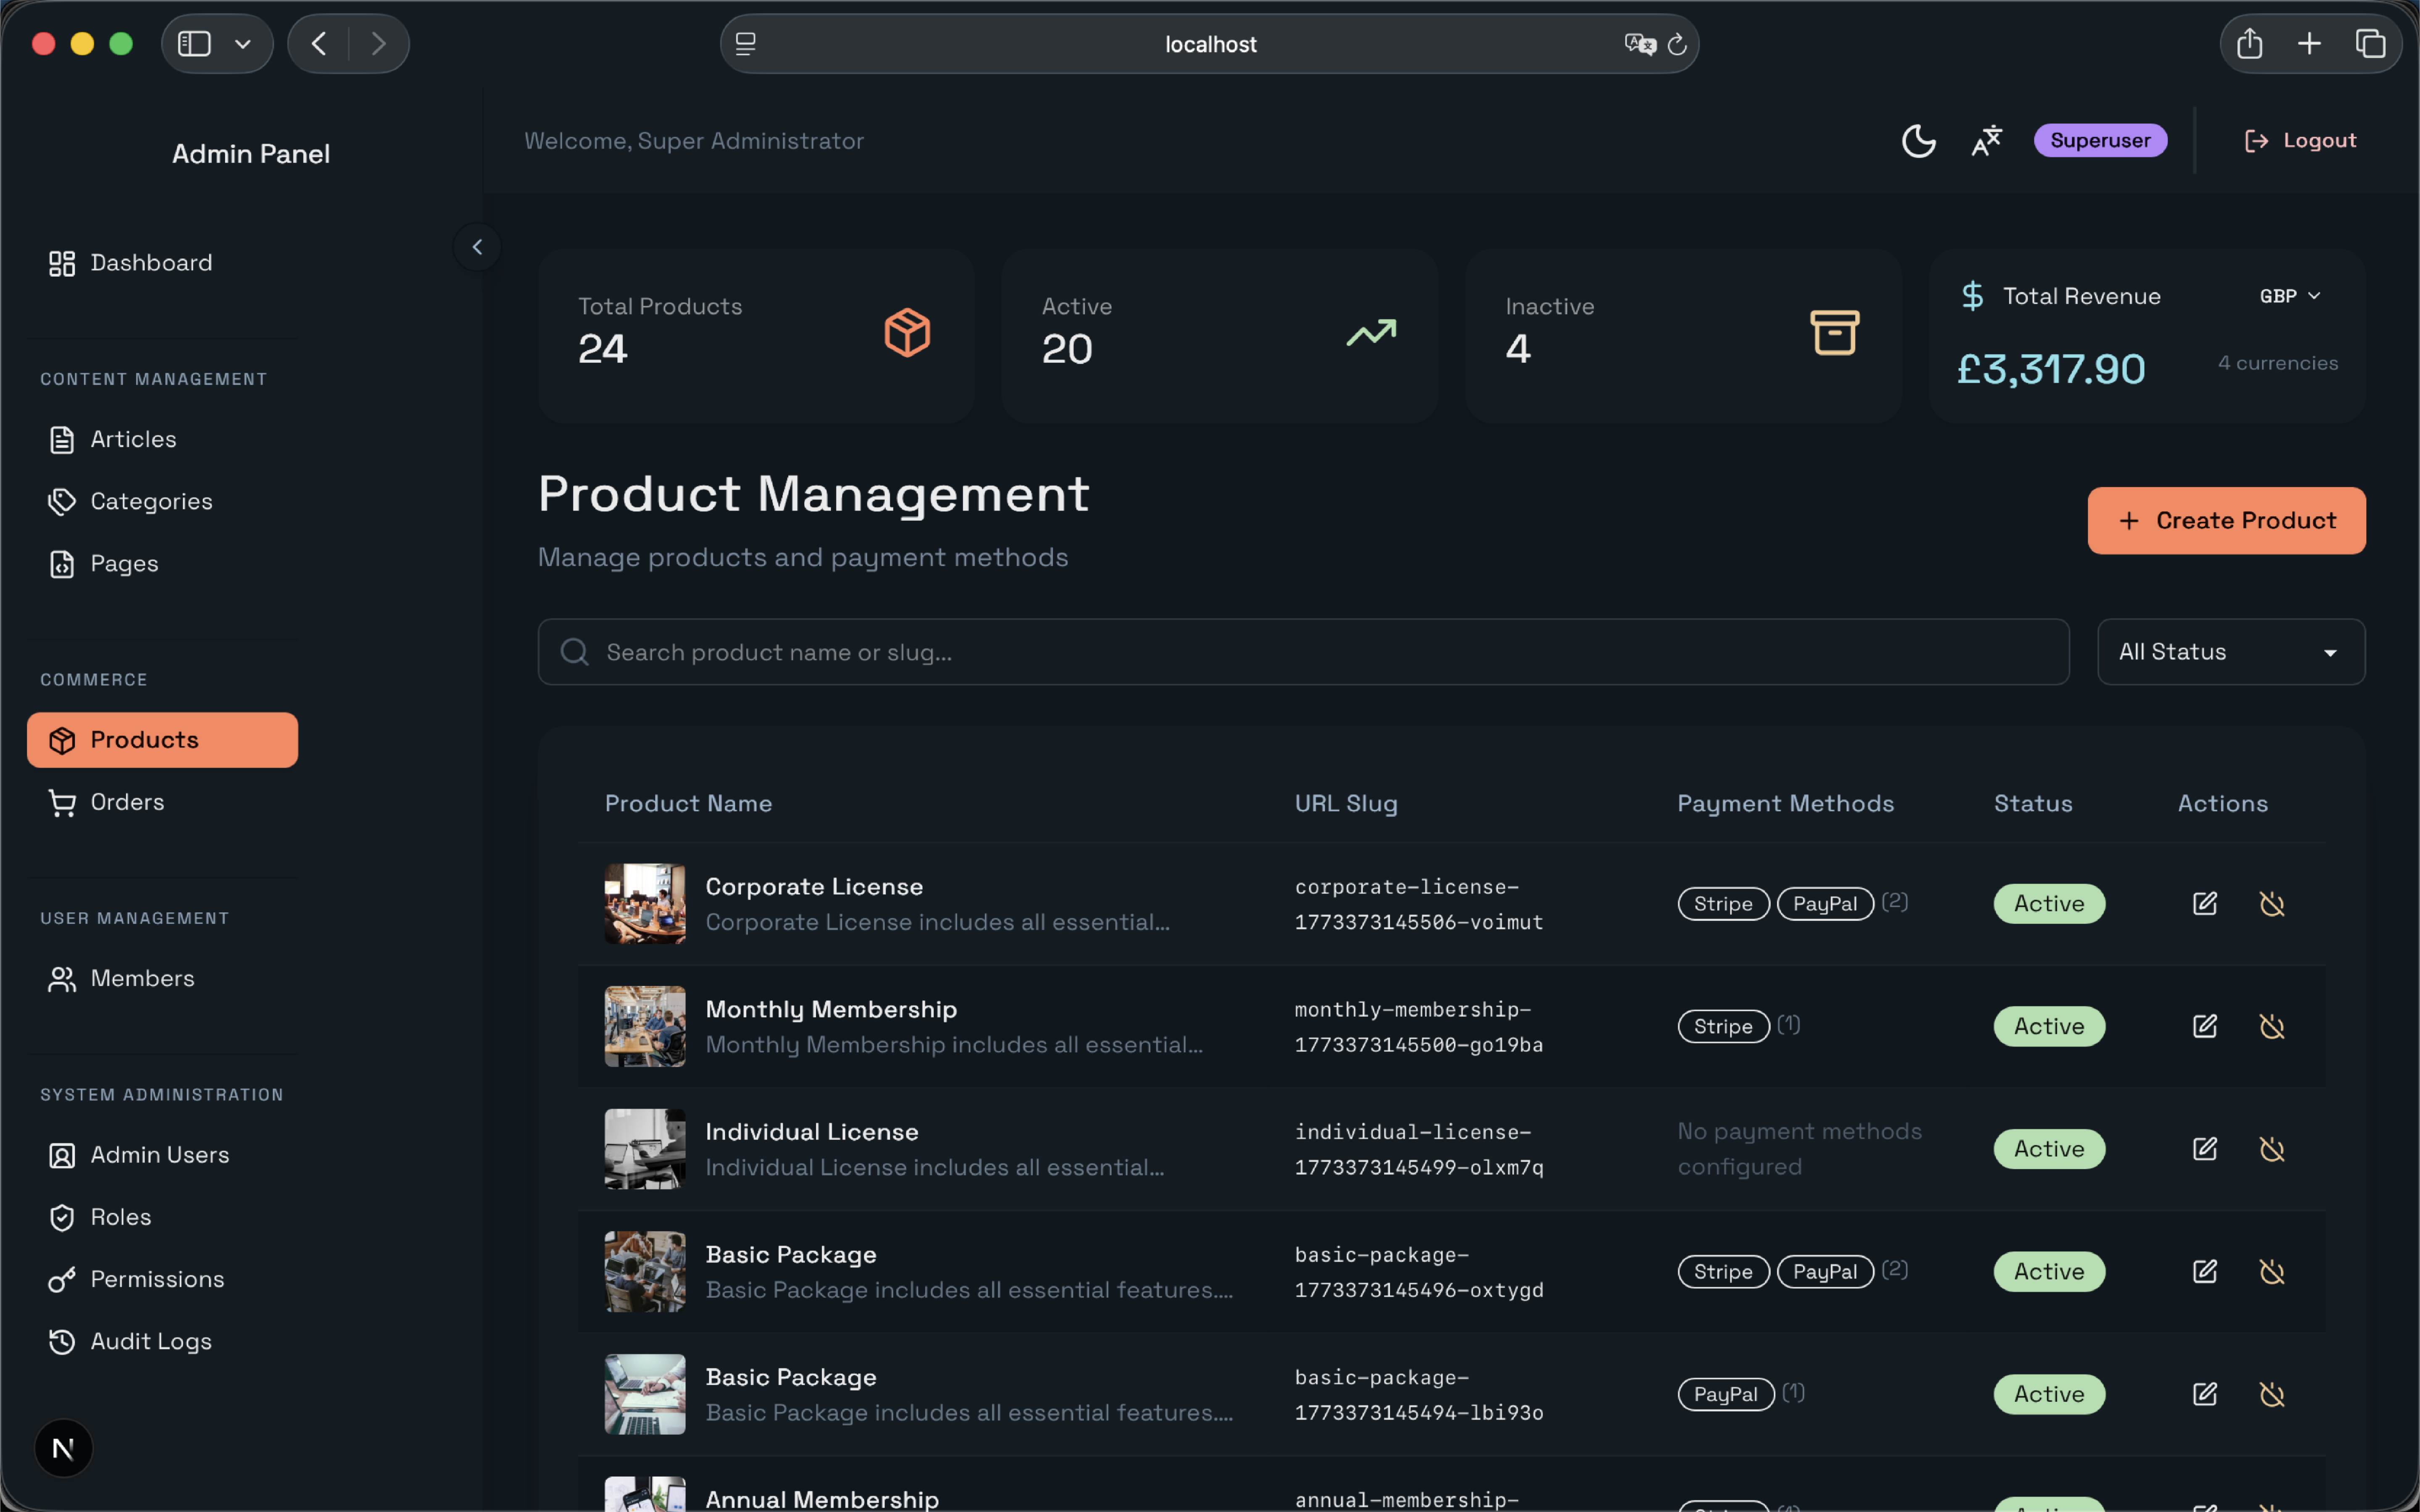Viewport: 2420px width, 1512px height.
Task: Edit the Corporate License product
Action: (2205, 903)
